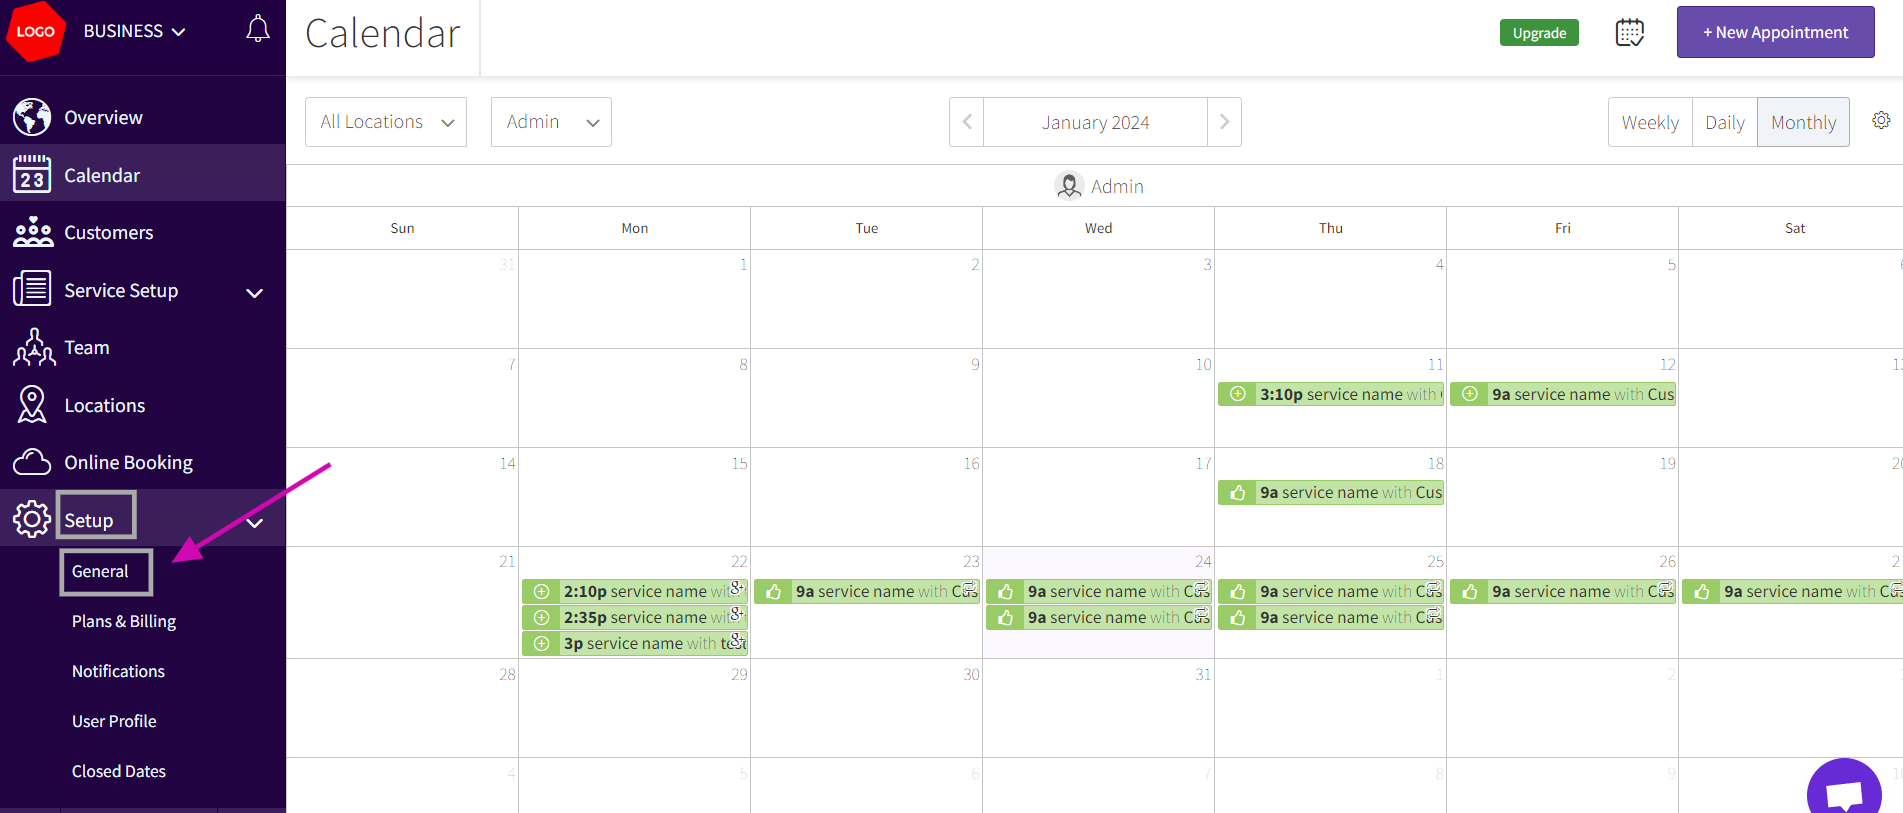1903x813 pixels.
Task: Click the Locations pin icon
Action: 32,405
